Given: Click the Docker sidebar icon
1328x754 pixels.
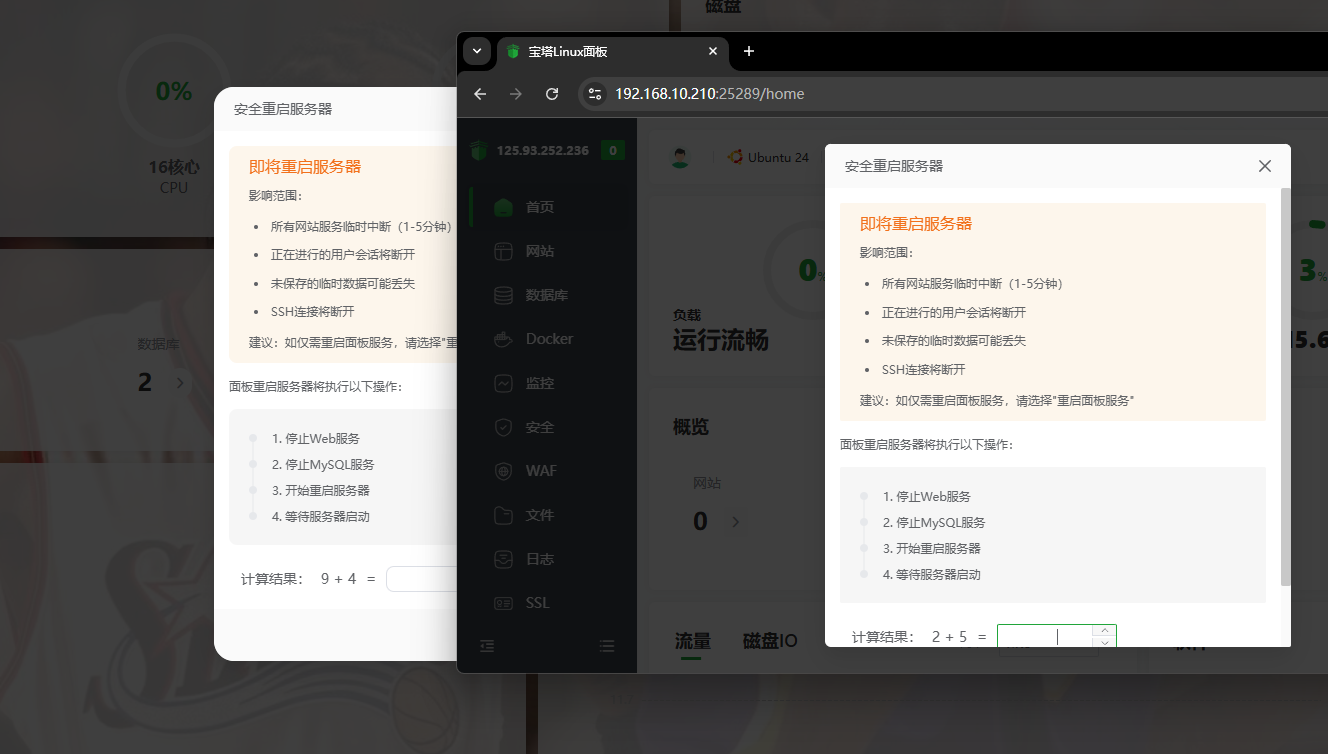Looking at the screenshot, I should [504, 339].
